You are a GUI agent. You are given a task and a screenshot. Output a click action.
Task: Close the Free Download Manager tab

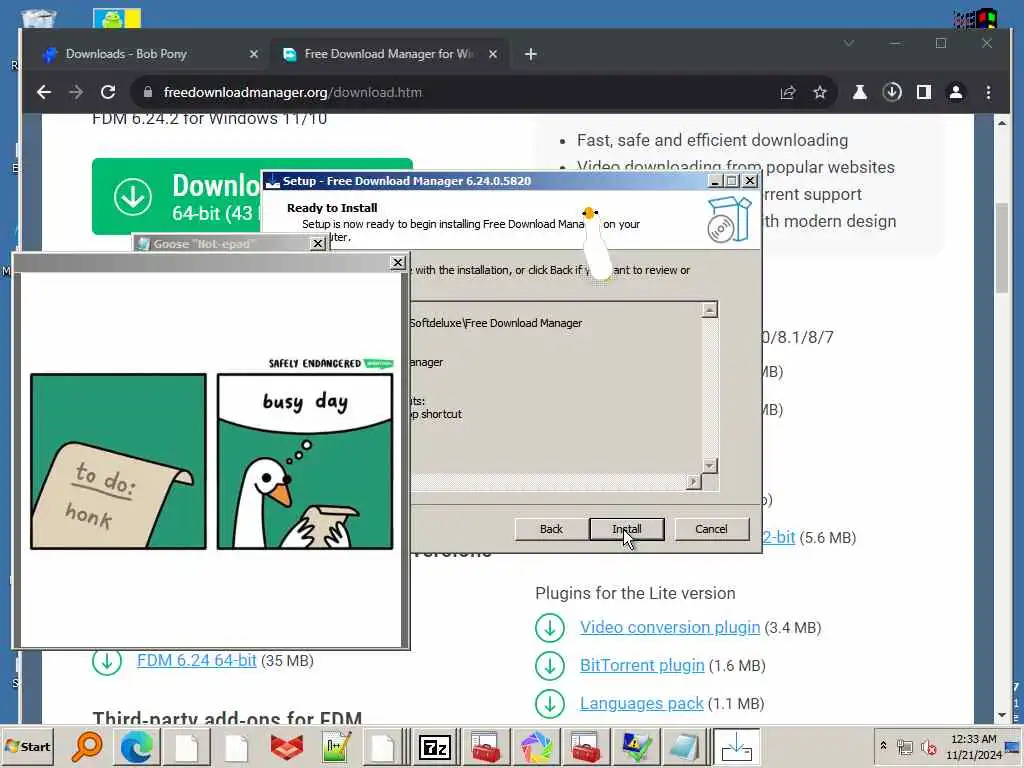point(493,54)
